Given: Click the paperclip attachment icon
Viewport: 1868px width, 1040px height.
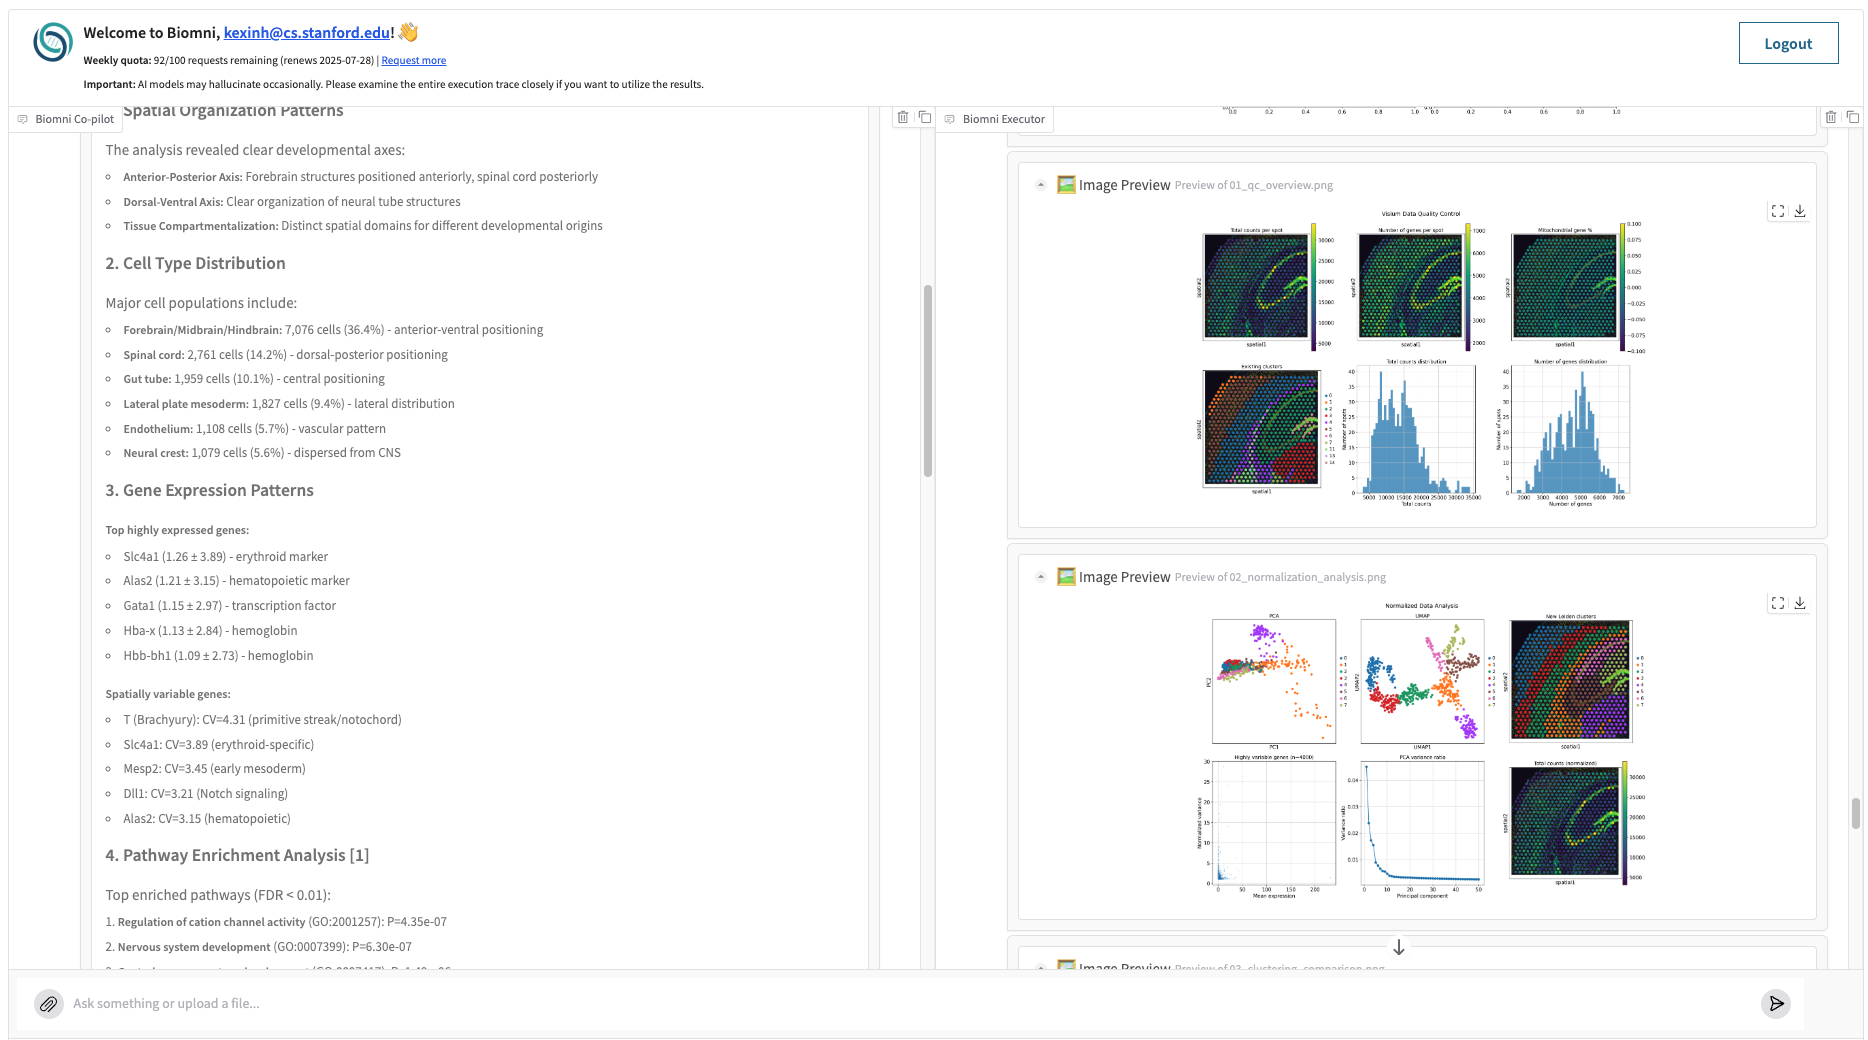Looking at the screenshot, I should 49,1003.
